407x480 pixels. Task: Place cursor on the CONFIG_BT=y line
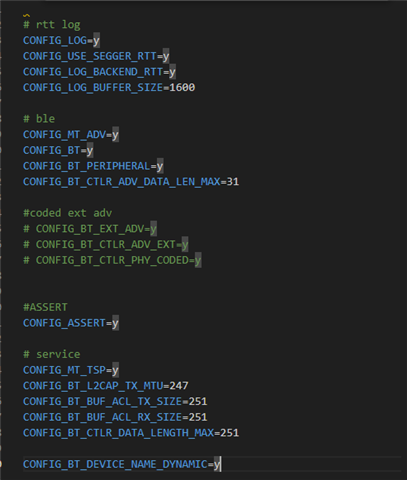click(58, 150)
